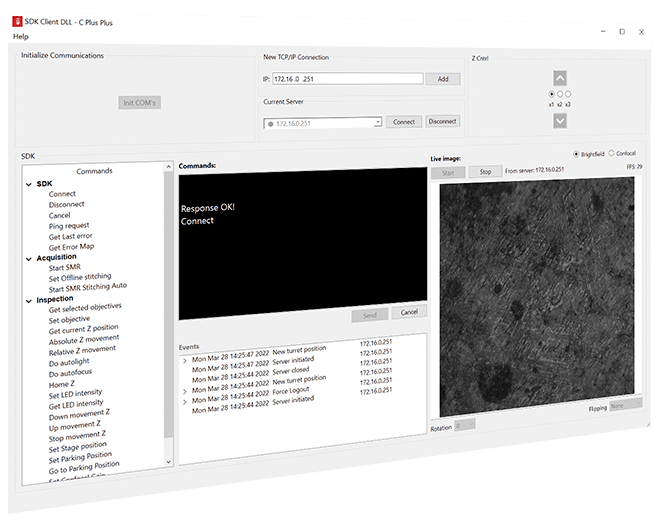Select Do autolight command

point(69,362)
